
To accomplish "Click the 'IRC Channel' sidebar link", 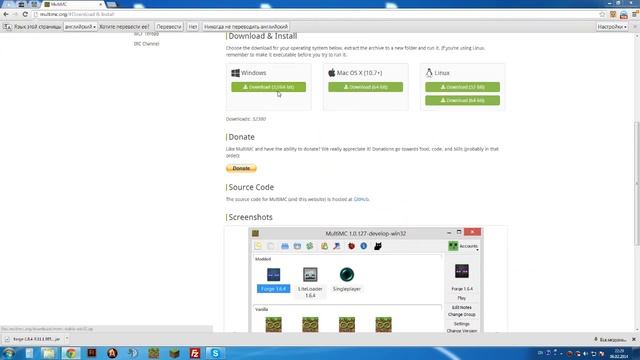I will click(x=147, y=44).
